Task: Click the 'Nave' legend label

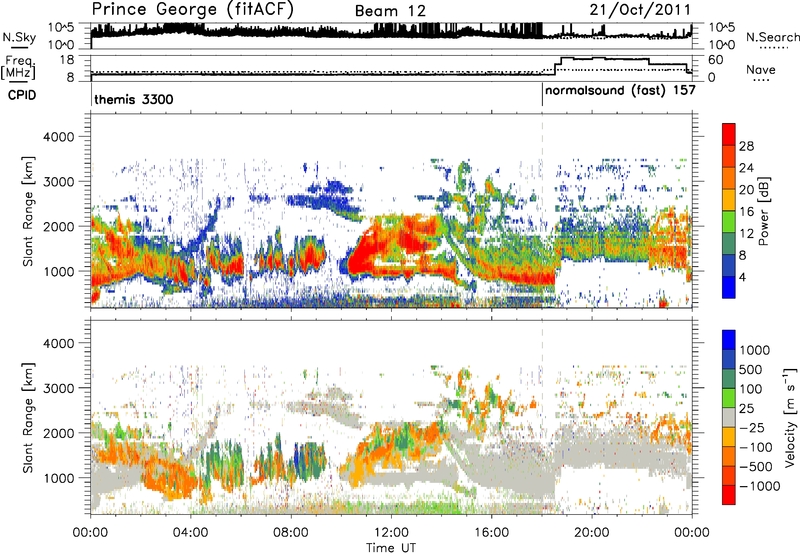Action: tap(761, 69)
